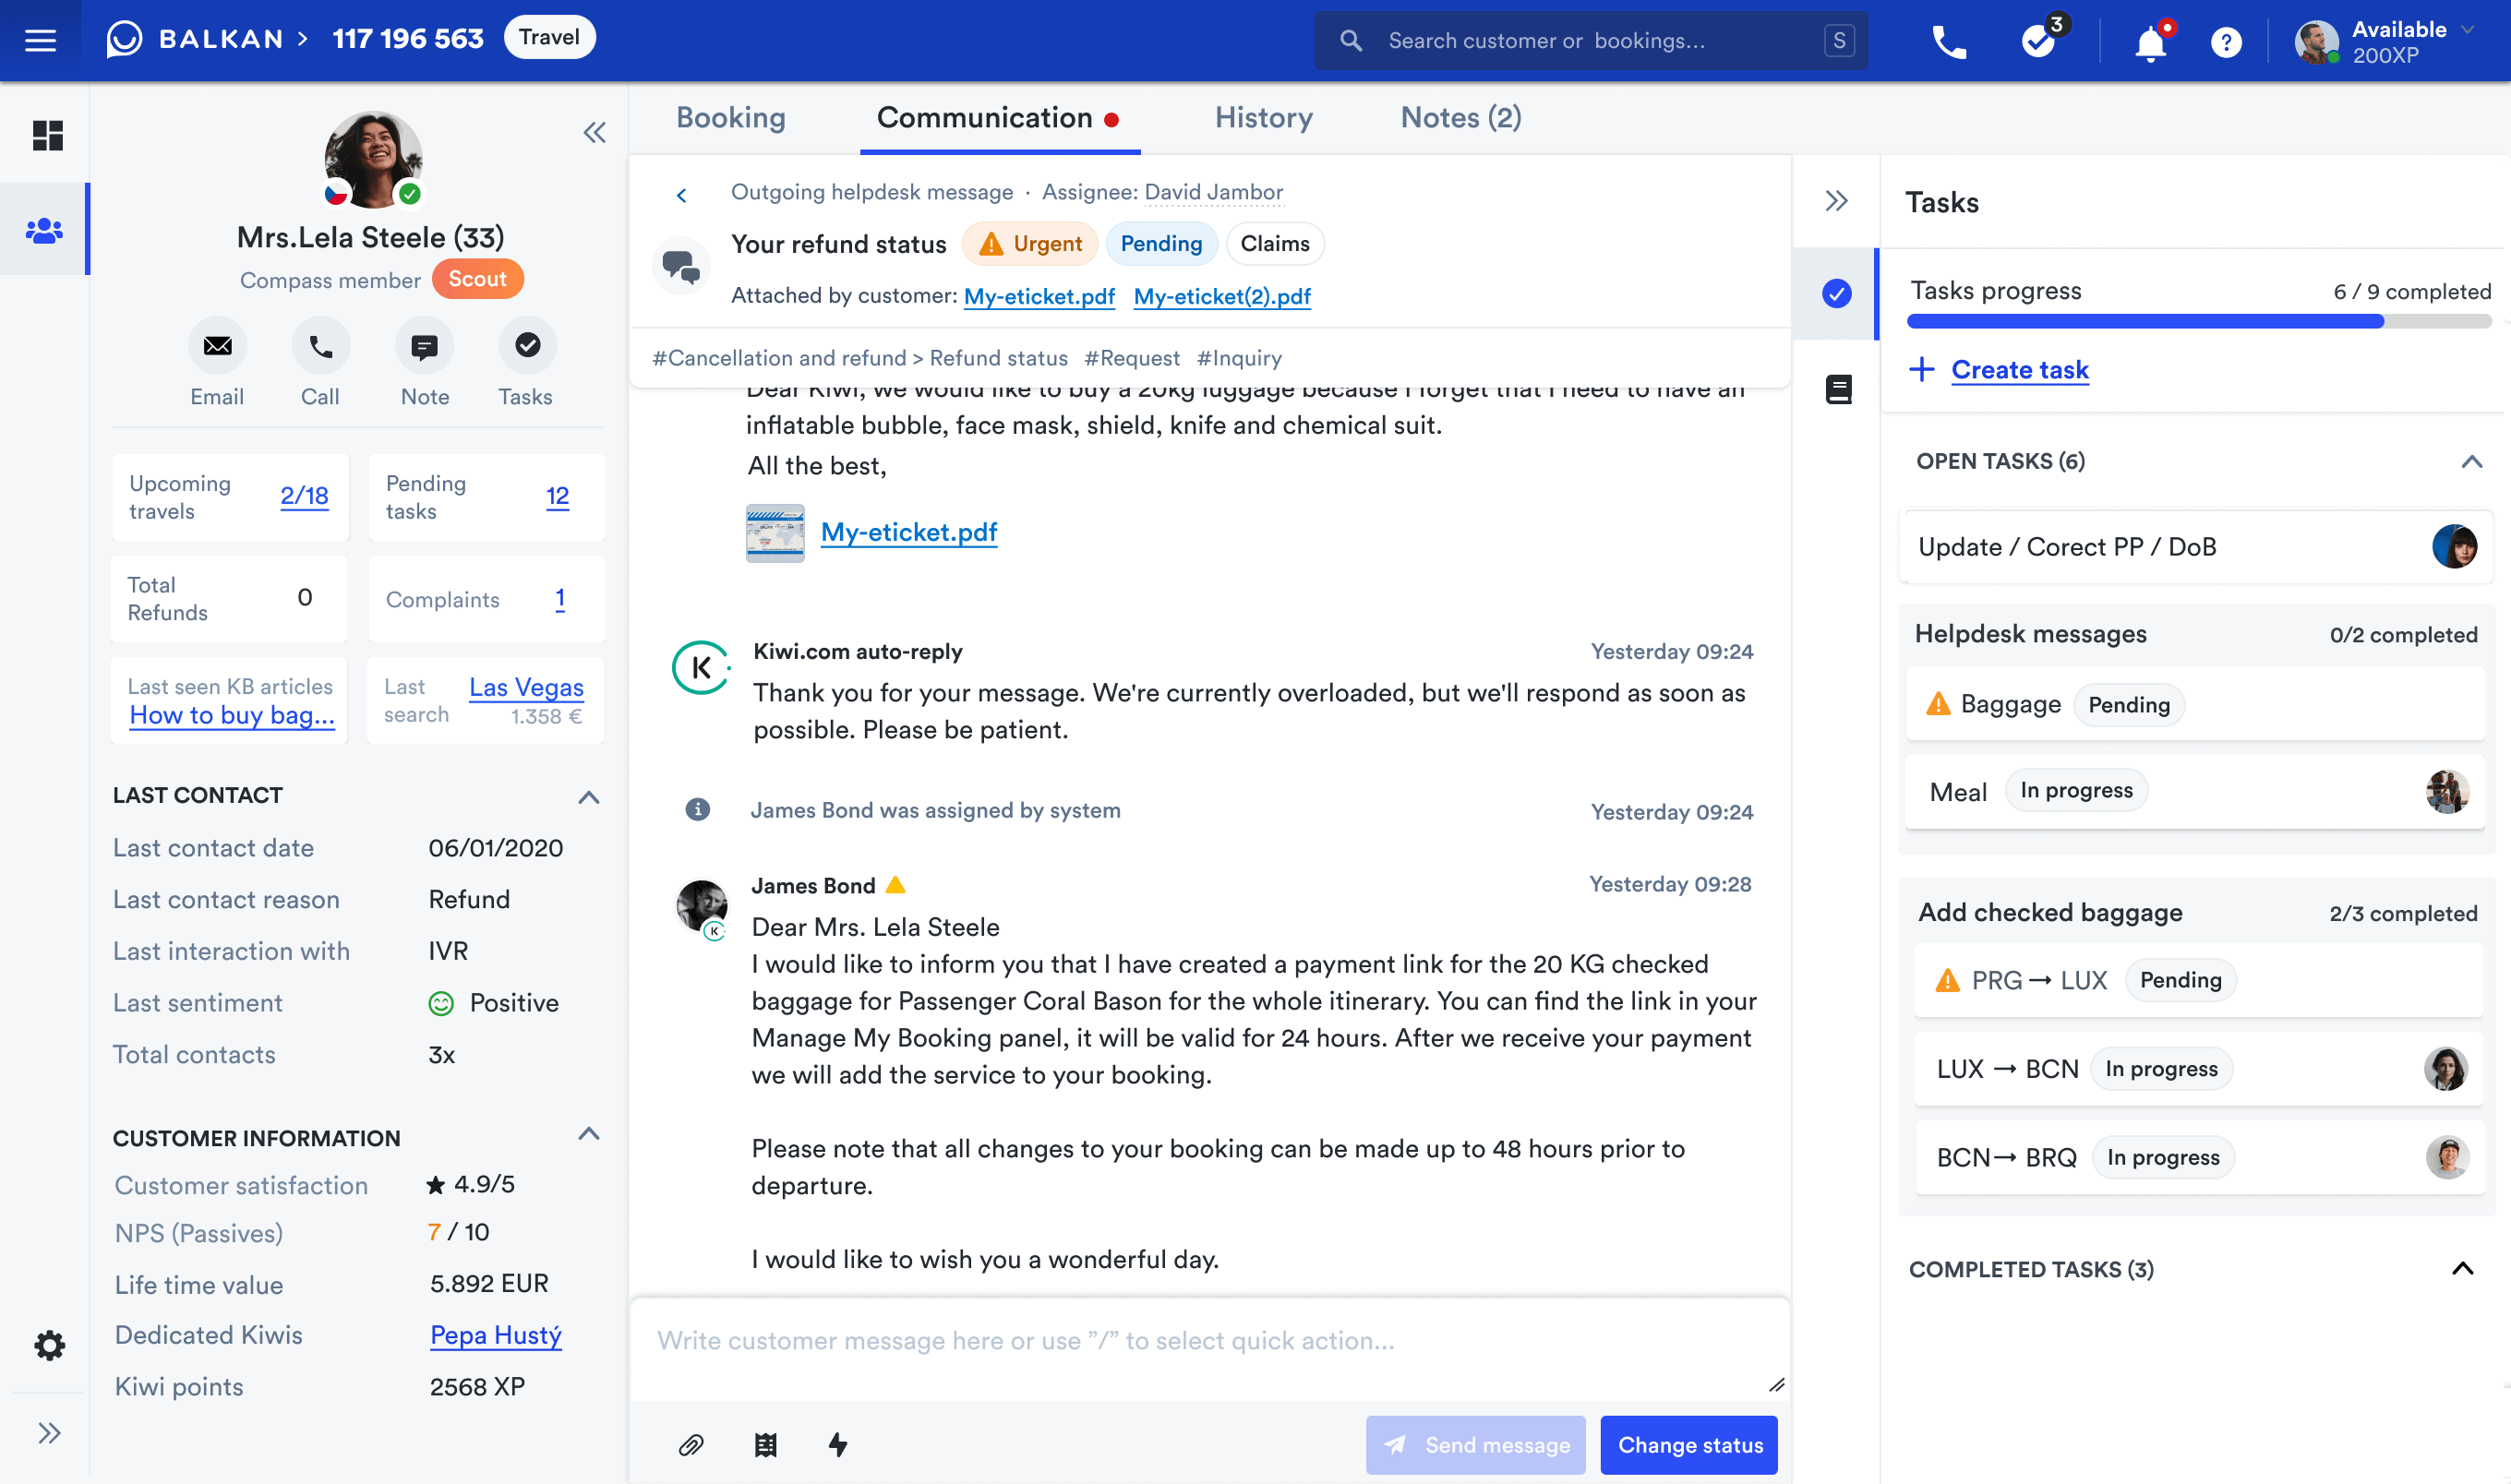Screen dimensions: 2511x1484
Task: Click the Claims tag
Action: [x=1274, y=244]
